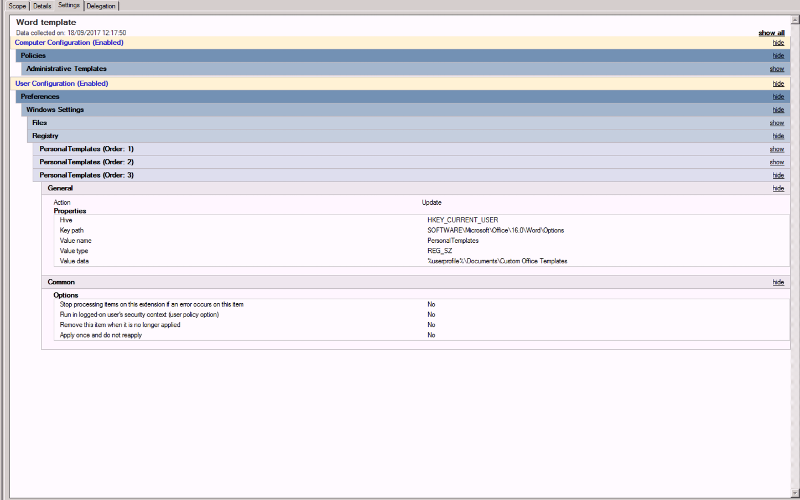Screen dimensions: 800x500
Task: Click the Value type property label
Action: tap(74, 251)
